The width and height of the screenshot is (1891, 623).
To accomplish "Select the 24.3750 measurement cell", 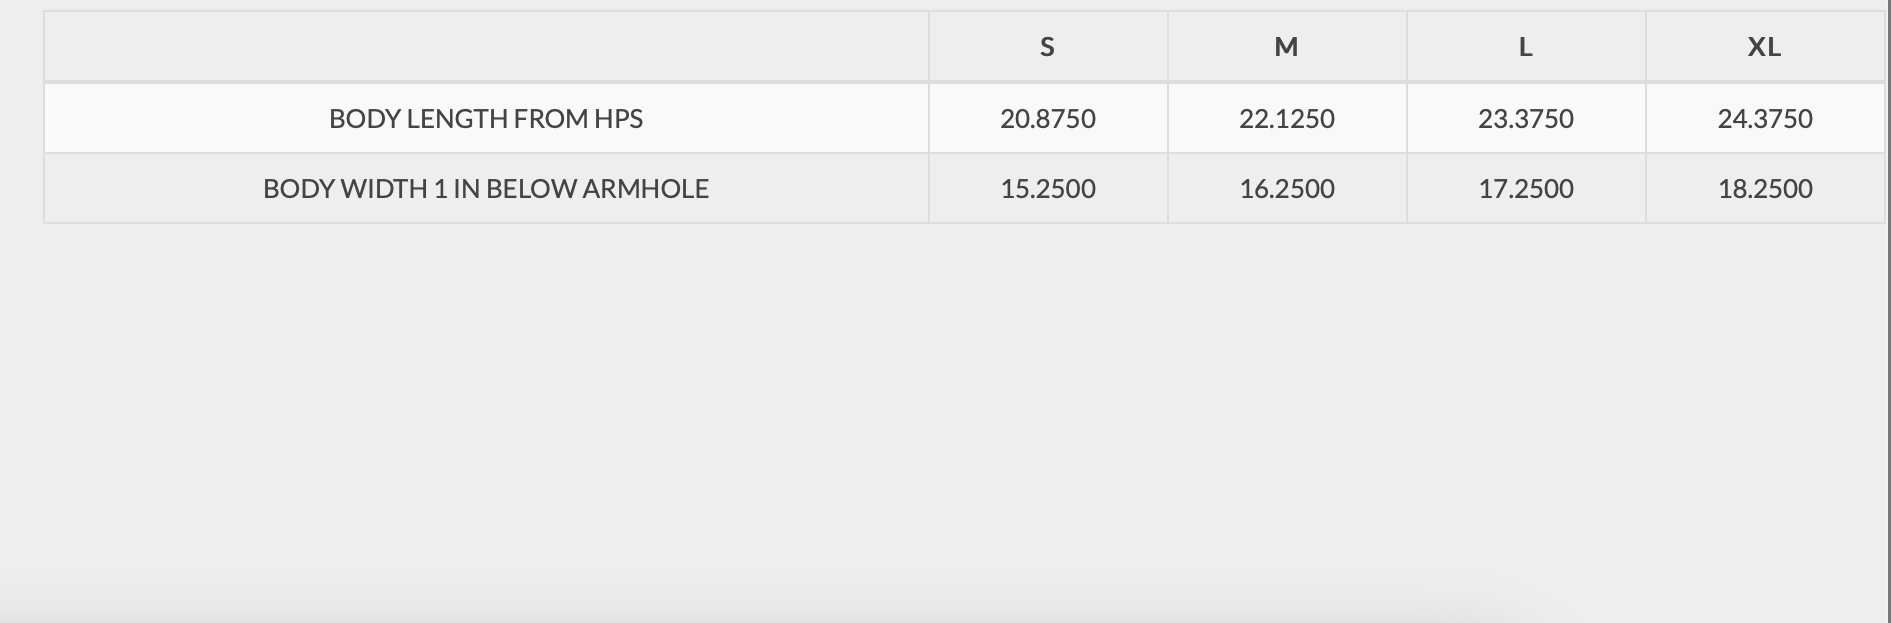I will coord(1764,119).
